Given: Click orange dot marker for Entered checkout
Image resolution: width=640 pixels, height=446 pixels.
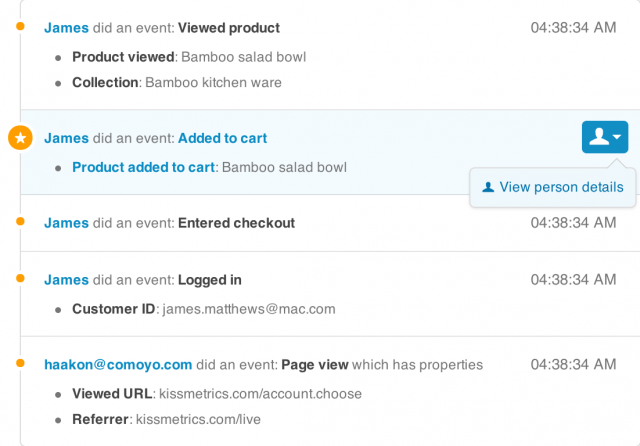Looking at the screenshot, I should (20, 222).
